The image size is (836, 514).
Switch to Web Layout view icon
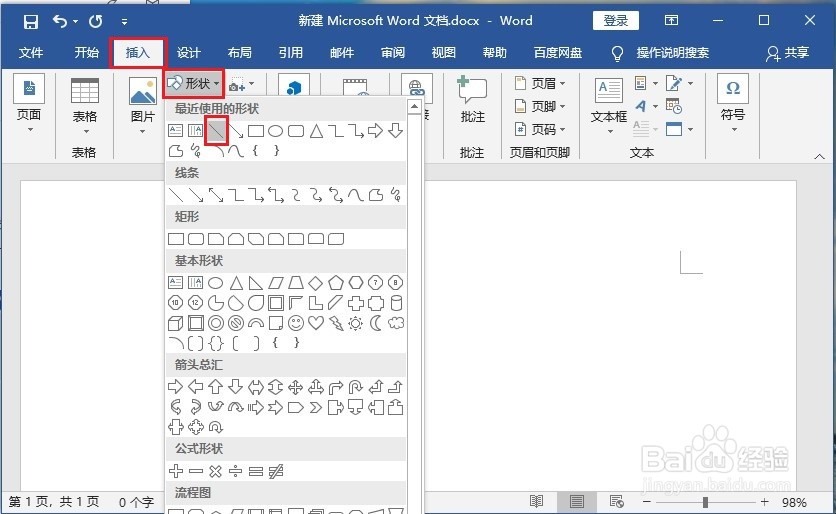tap(617, 502)
